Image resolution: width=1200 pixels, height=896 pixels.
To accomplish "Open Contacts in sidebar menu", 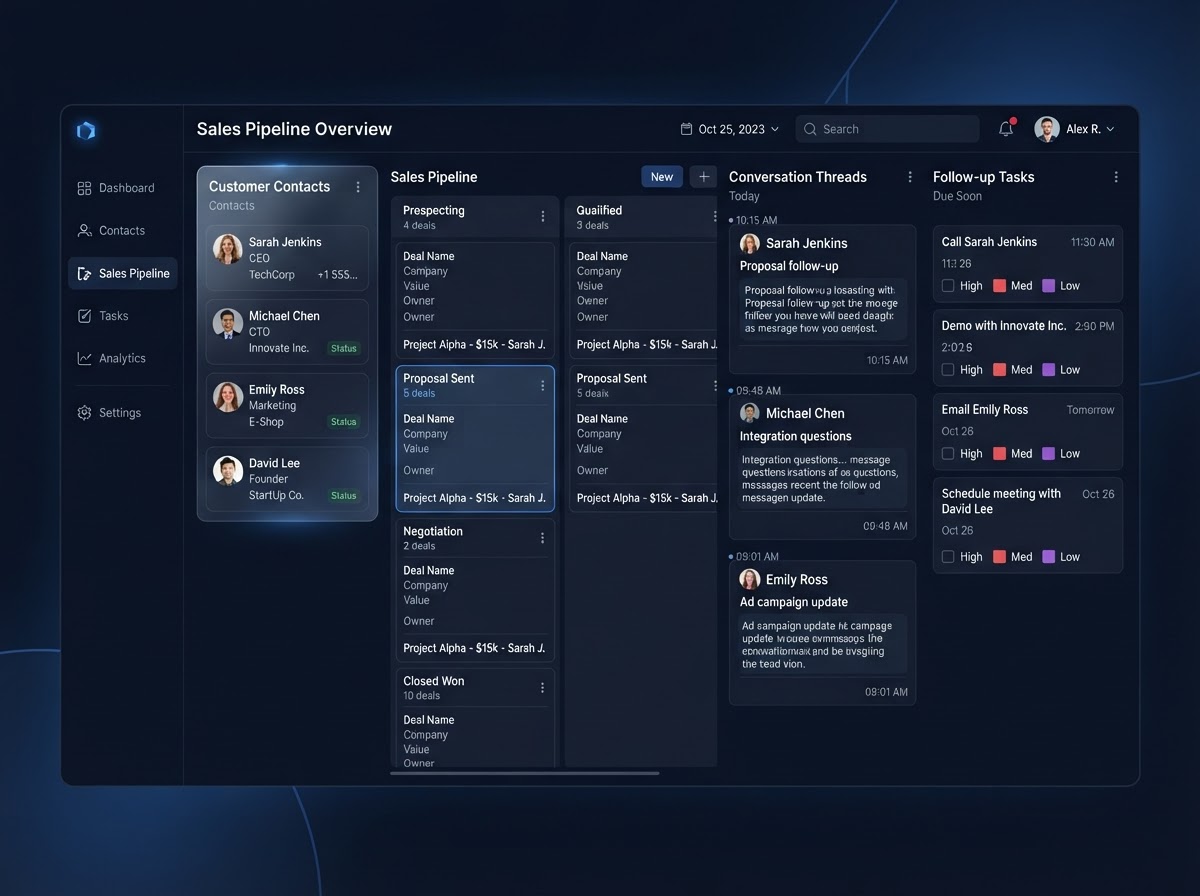I will click(122, 230).
